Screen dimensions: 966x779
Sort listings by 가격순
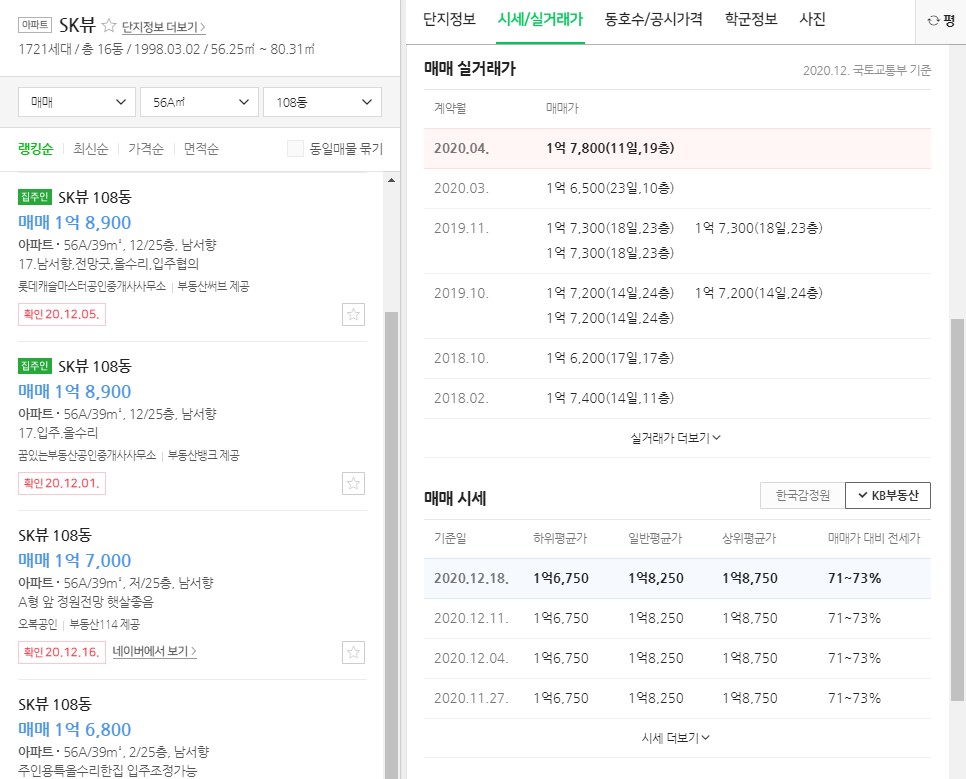(146, 149)
